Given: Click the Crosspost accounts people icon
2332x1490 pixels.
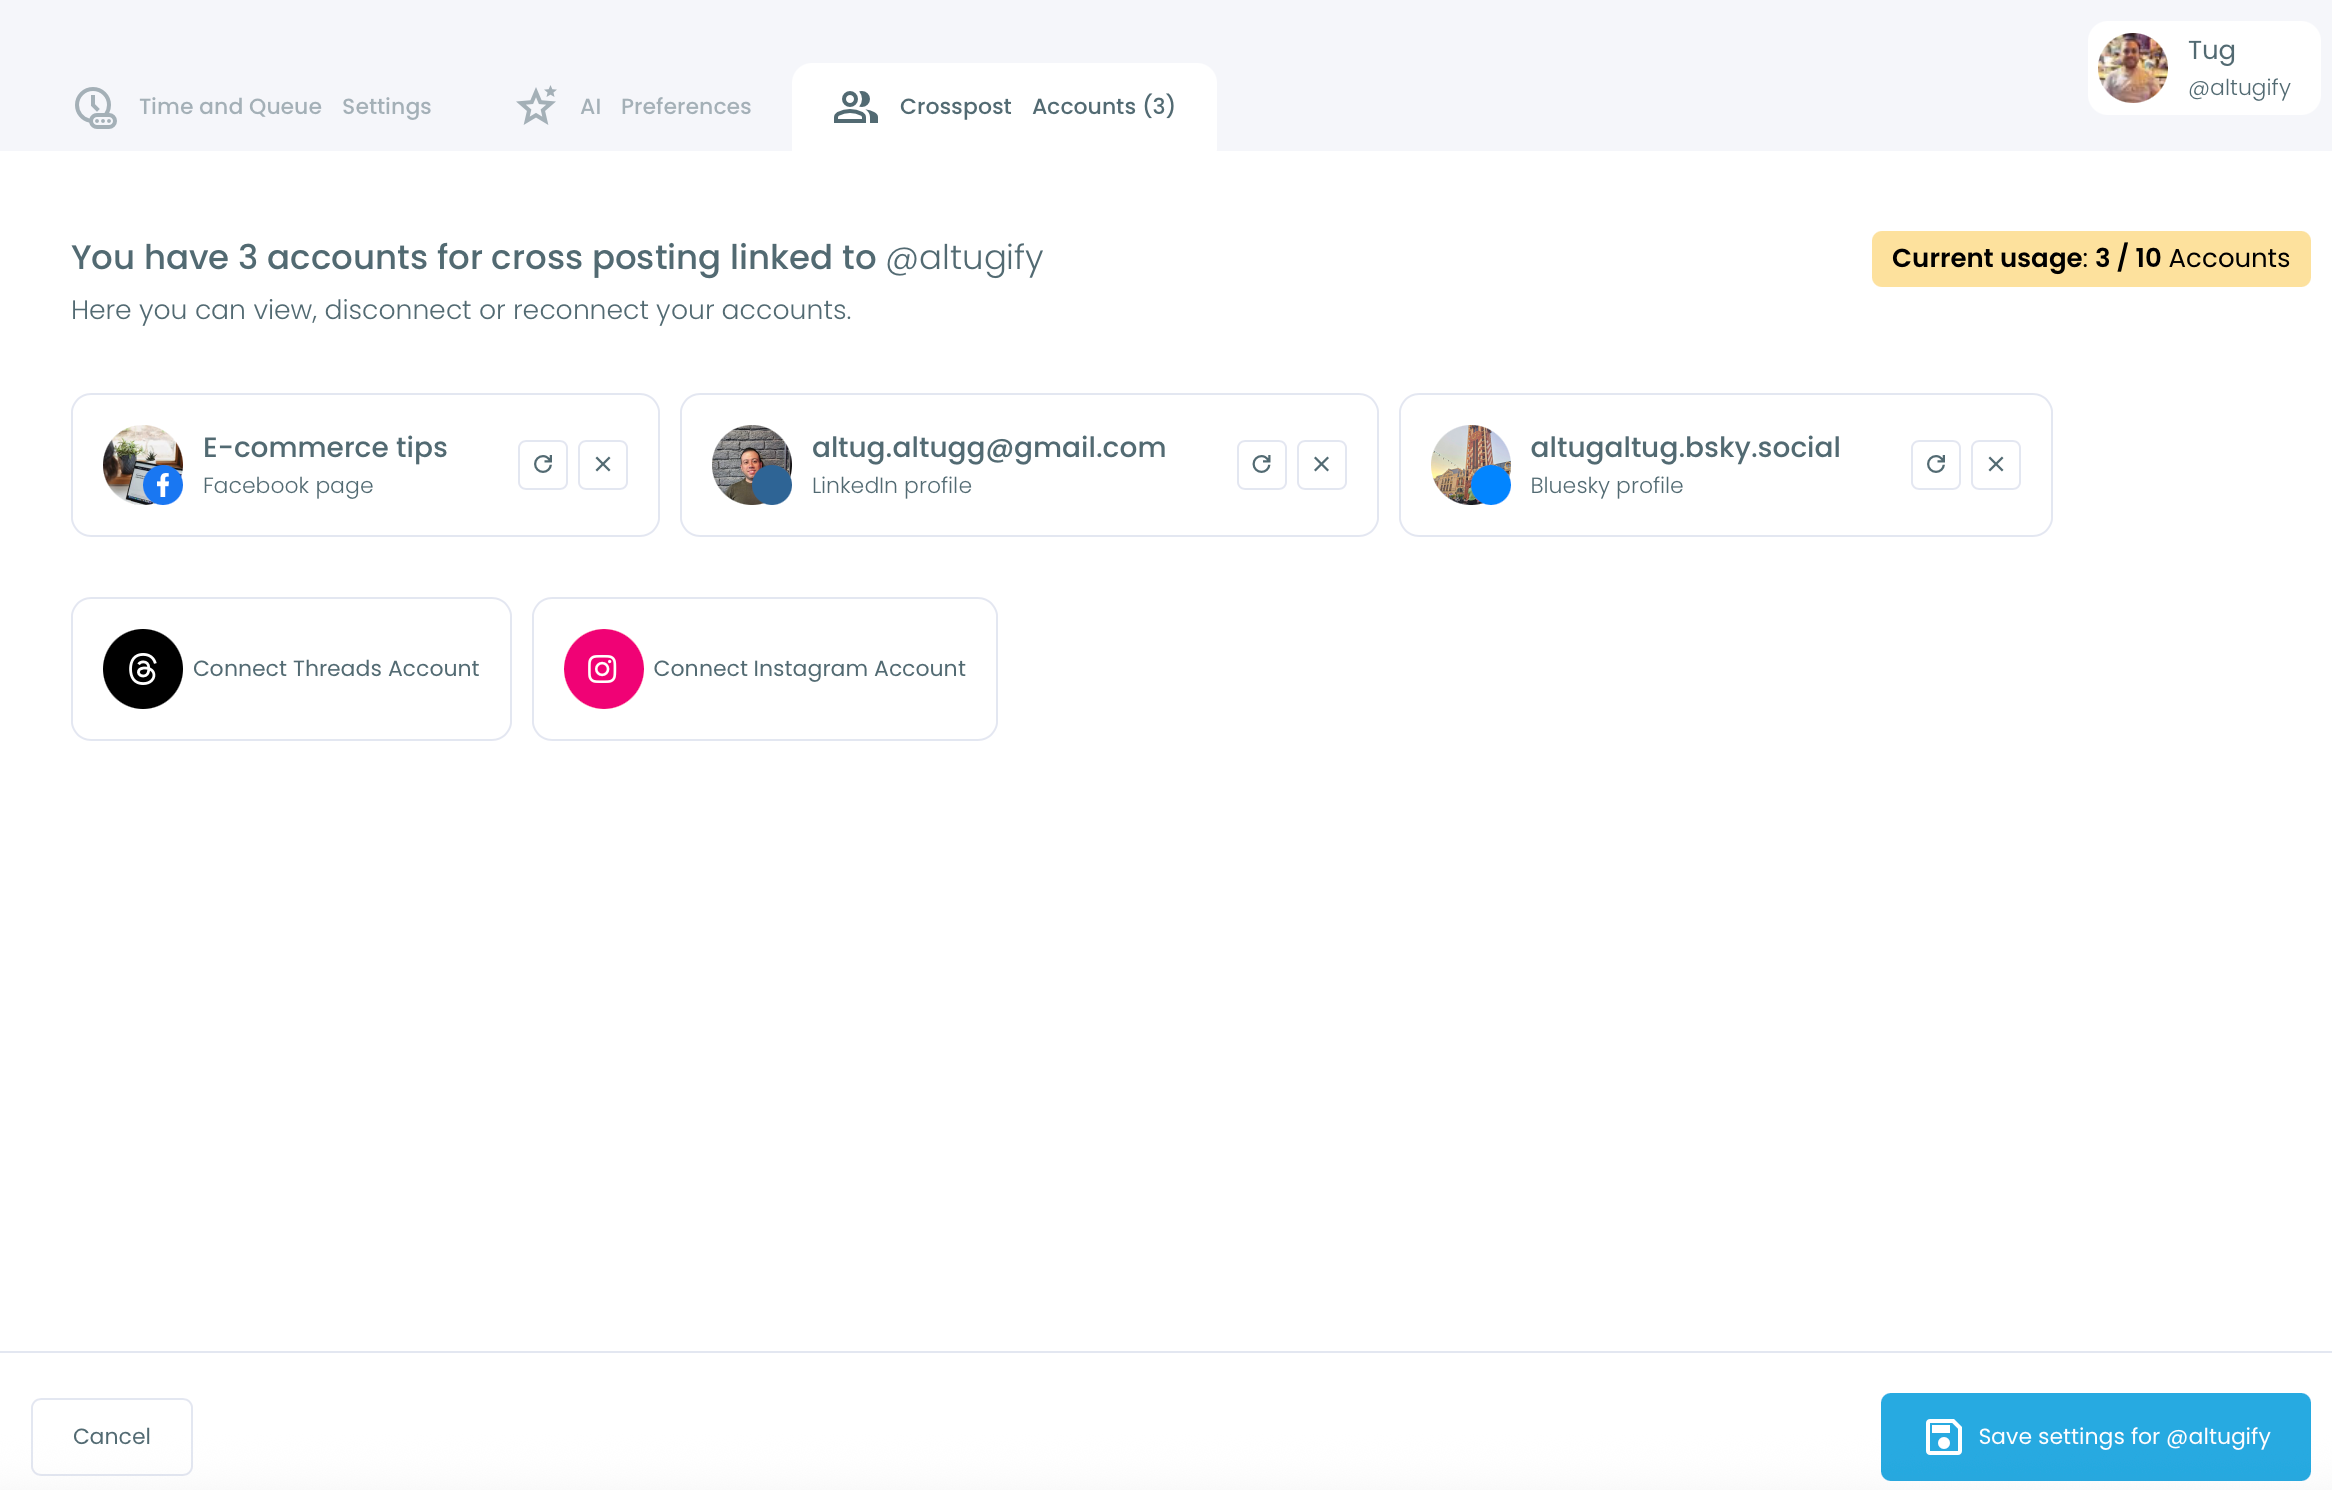Looking at the screenshot, I should [x=855, y=106].
